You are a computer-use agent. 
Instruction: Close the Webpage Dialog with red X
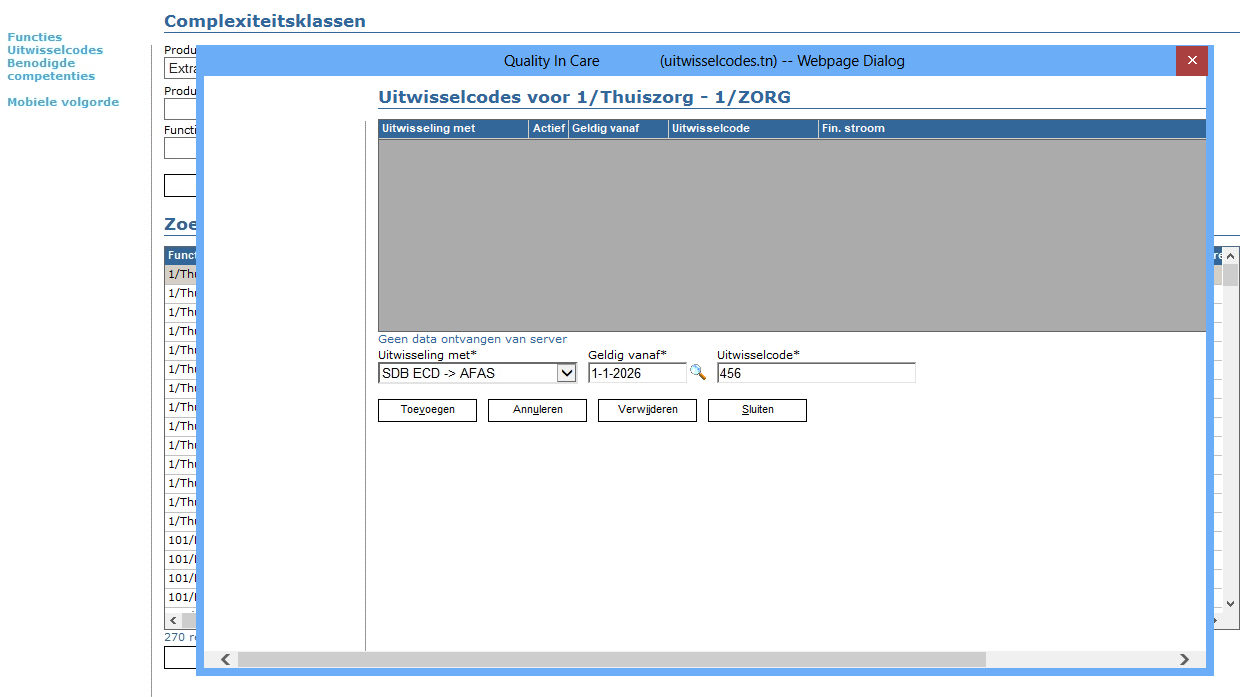1191,61
